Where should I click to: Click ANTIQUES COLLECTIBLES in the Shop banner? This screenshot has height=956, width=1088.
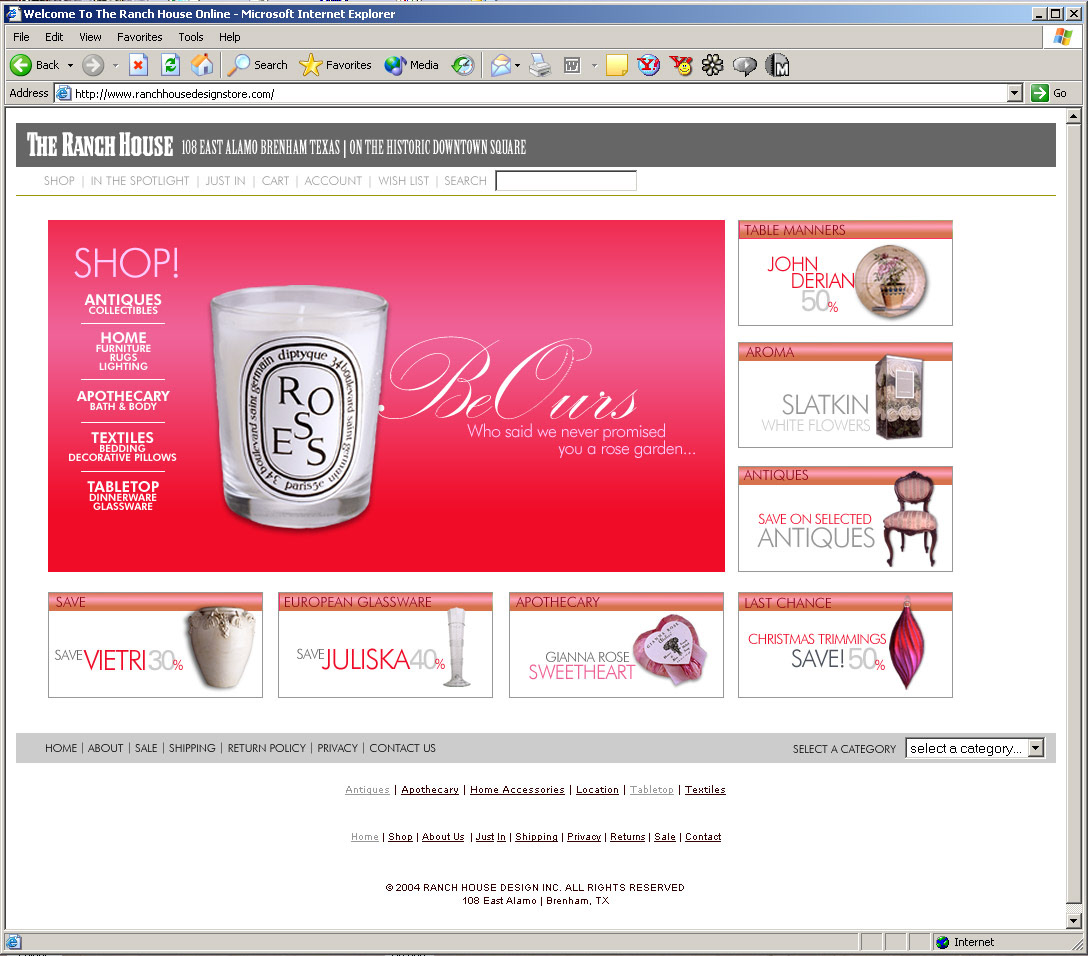click(123, 304)
